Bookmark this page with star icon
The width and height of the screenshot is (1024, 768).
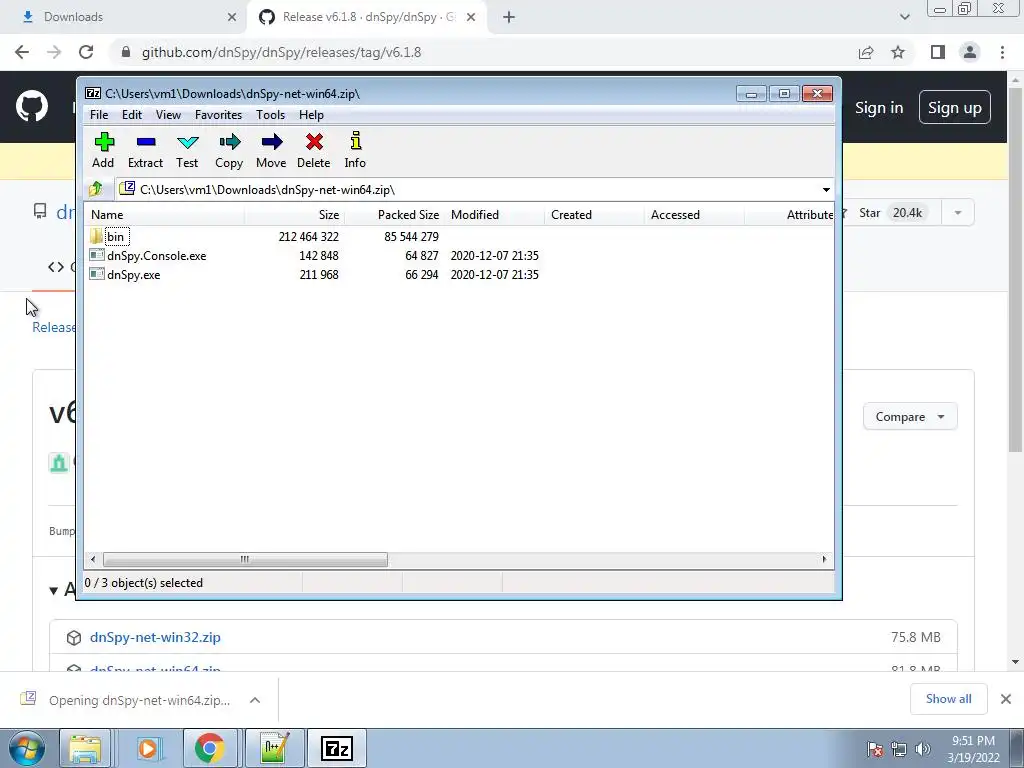pos(898,52)
